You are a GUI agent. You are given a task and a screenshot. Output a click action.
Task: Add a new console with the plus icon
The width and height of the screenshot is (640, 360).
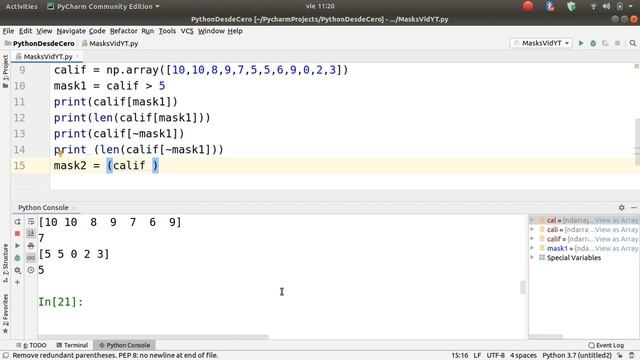tap(18, 282)
